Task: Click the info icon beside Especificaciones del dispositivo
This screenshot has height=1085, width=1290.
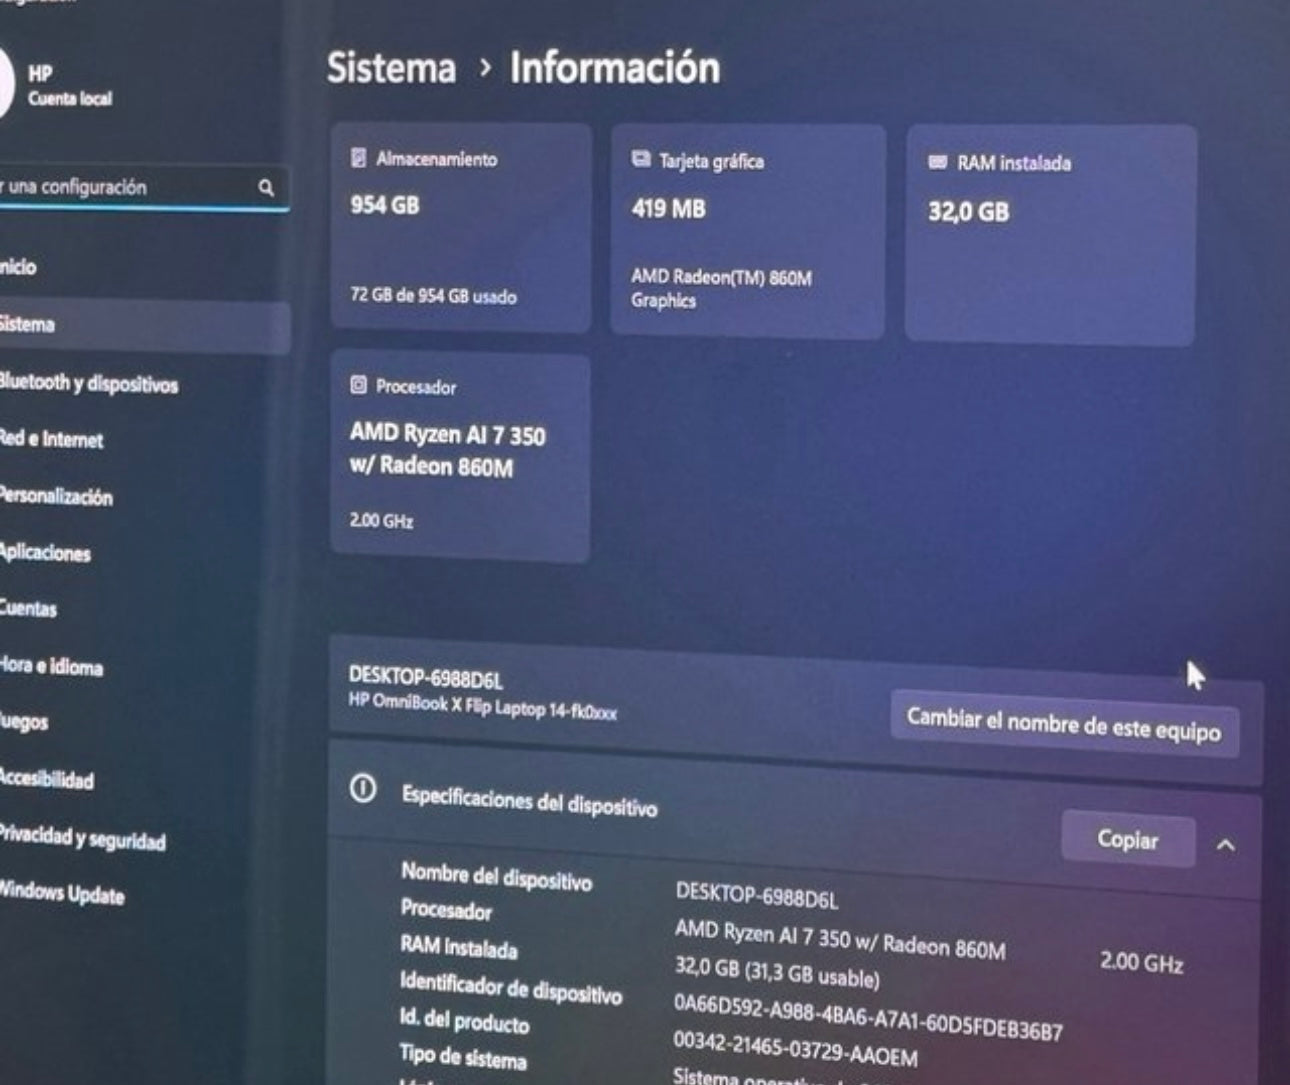Action: click(x=363, y=790)
